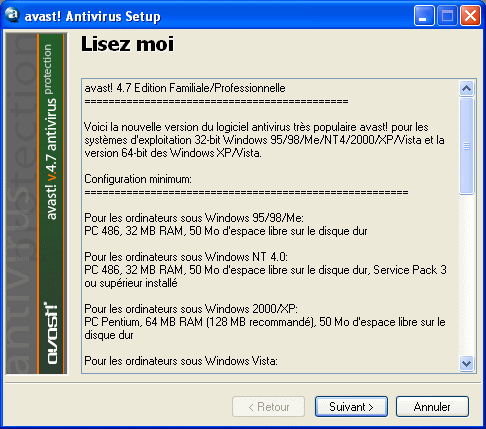Click the maximize button in title bar
Image resolution: width=486 pixels, height=429 pixels.
[x=447, y=16]
